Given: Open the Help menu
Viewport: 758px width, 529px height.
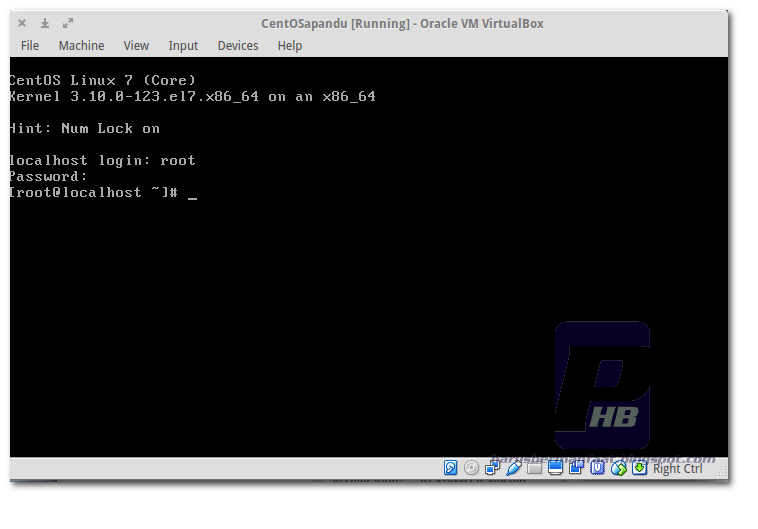Looking at the screenshot, I should tap(290, 45).
